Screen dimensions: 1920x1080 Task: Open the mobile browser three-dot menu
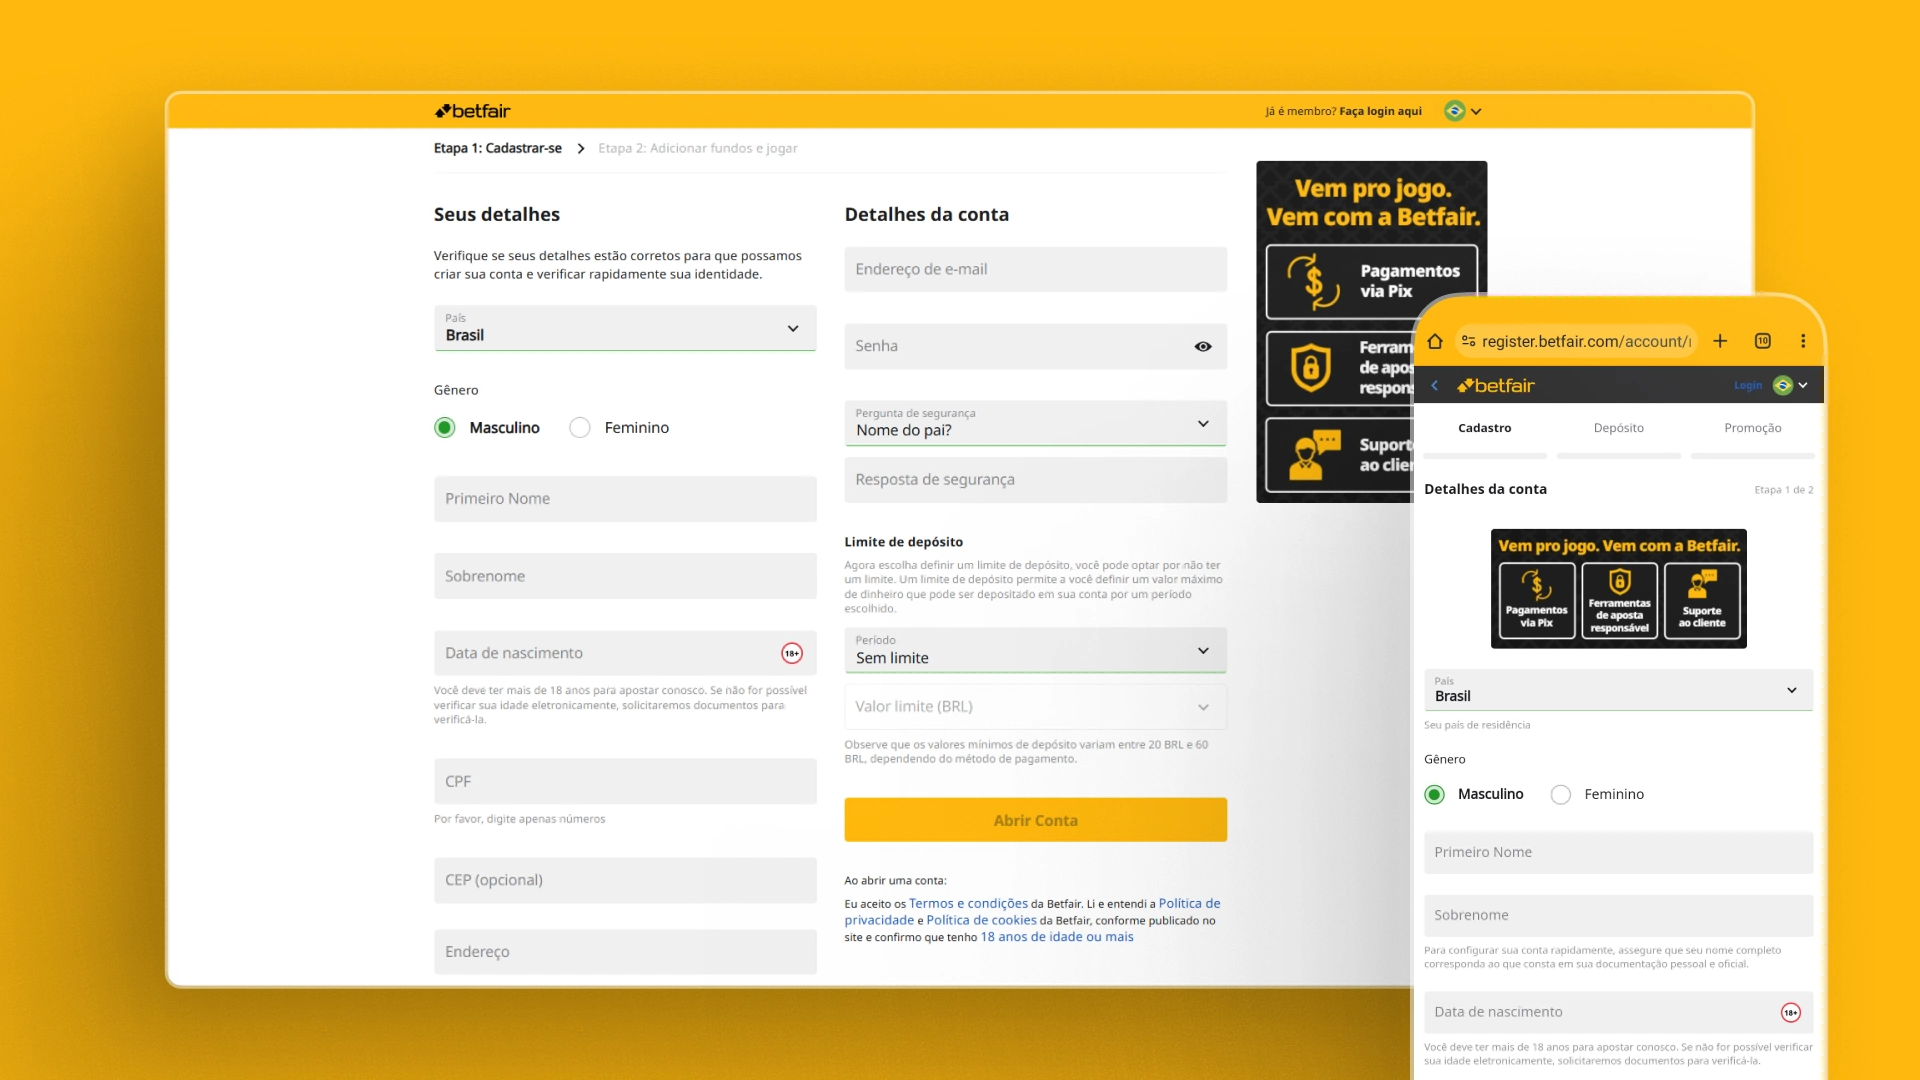coord(1803,341)
